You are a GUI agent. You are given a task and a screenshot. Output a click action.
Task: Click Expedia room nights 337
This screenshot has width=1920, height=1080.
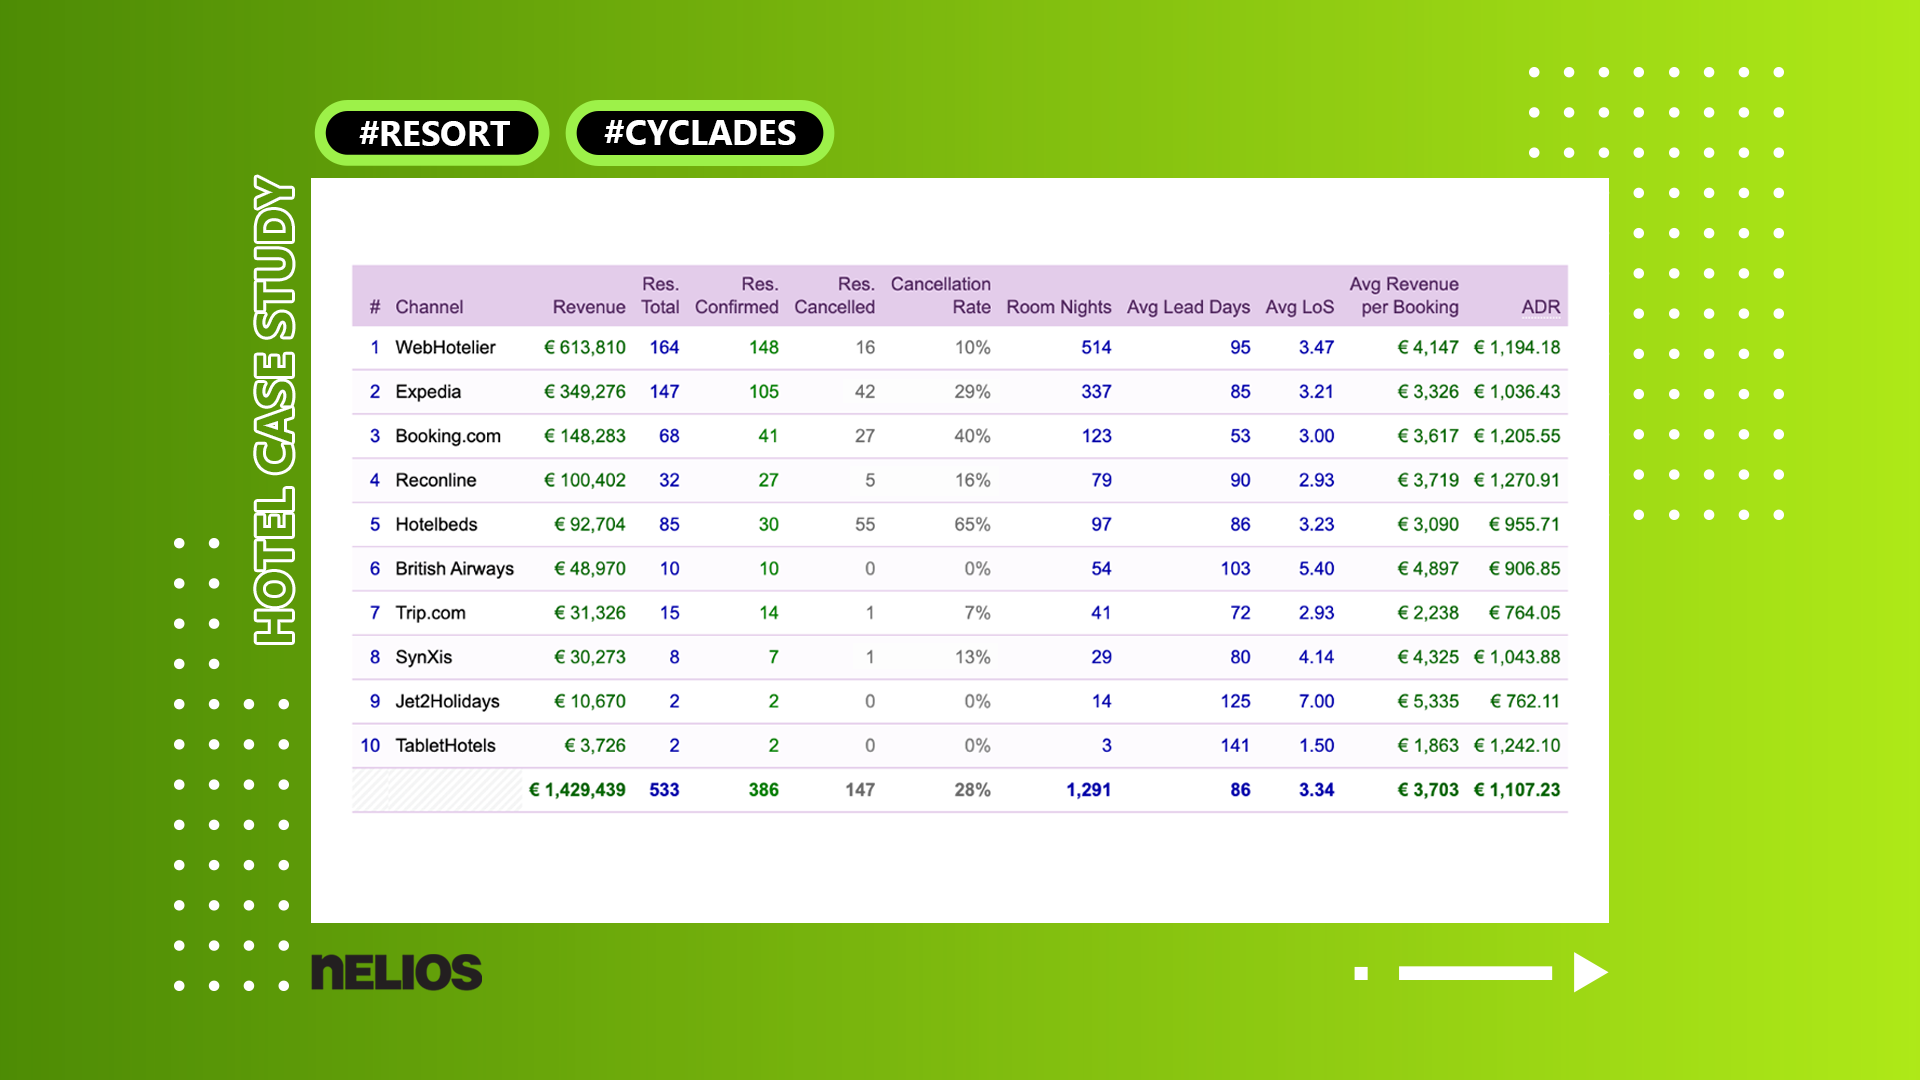[x=1096, y=392]
